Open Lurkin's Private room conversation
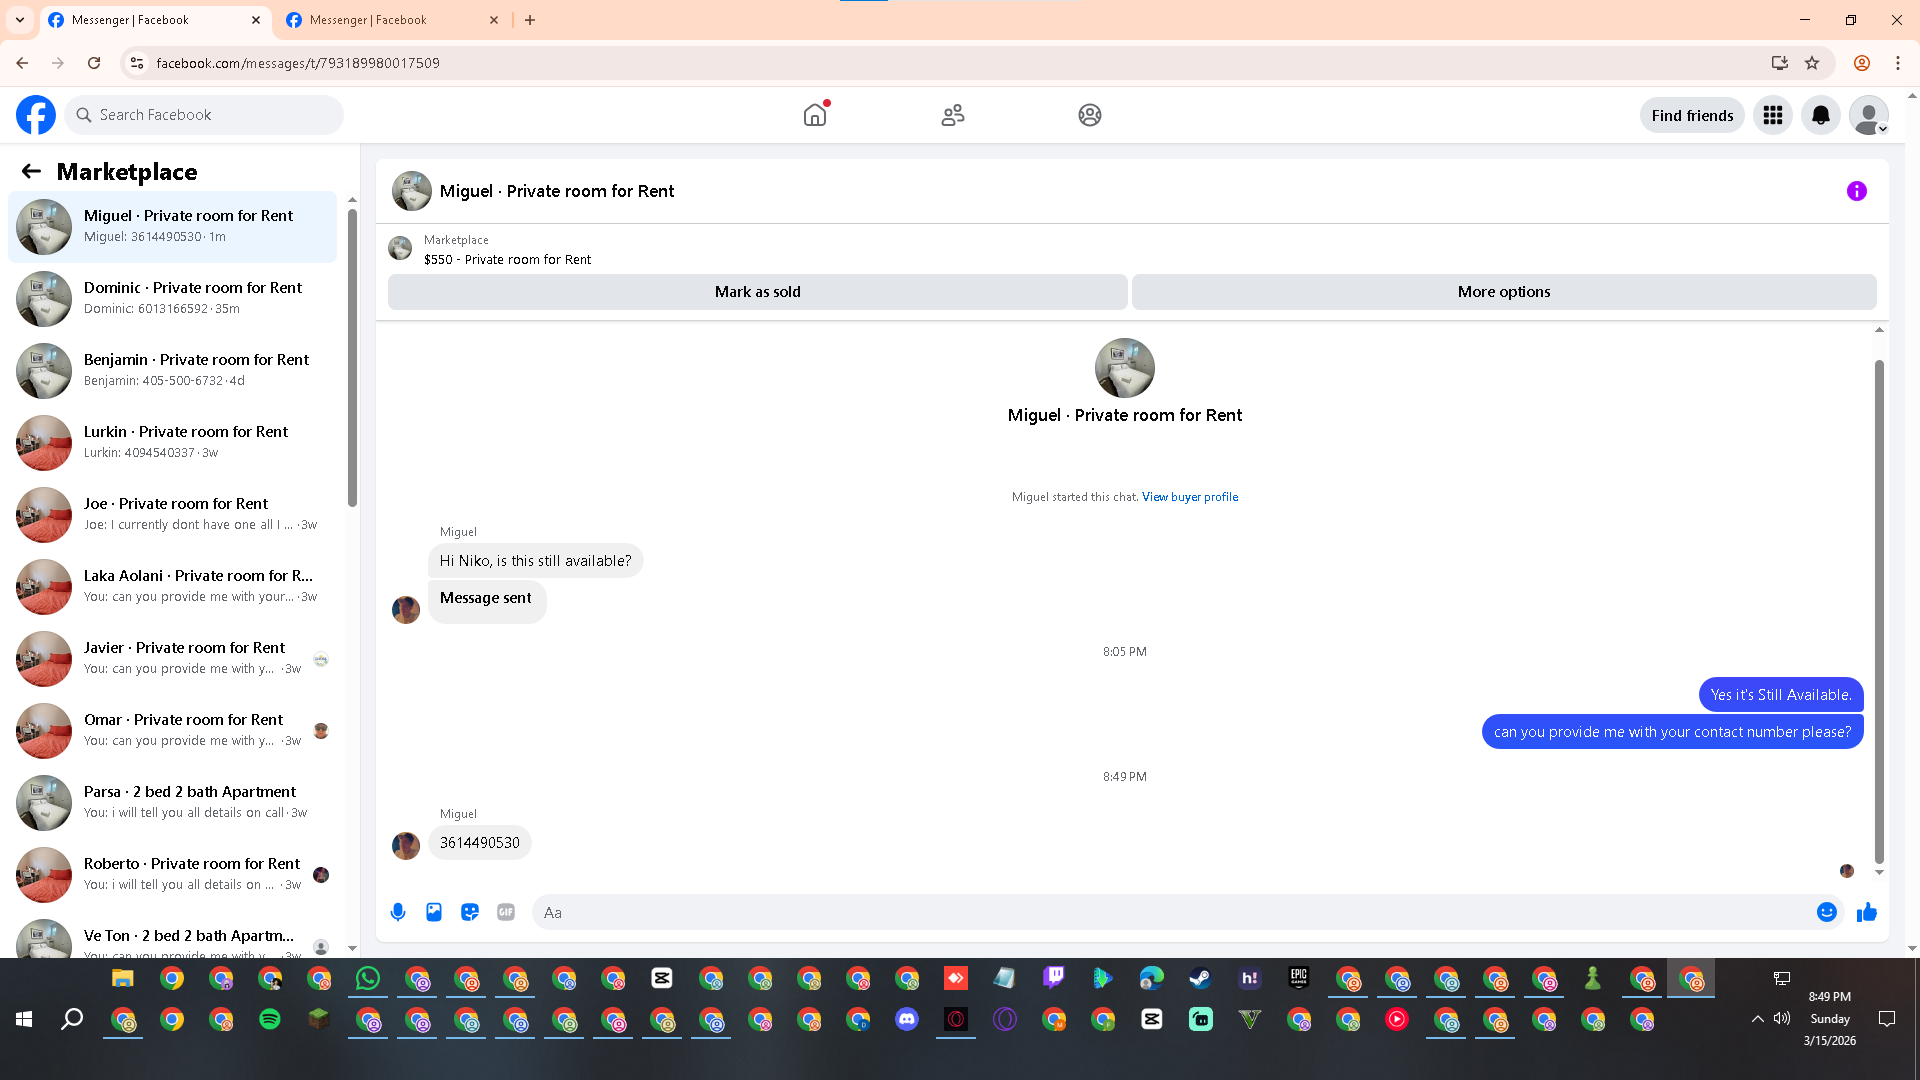 (172, 442)
